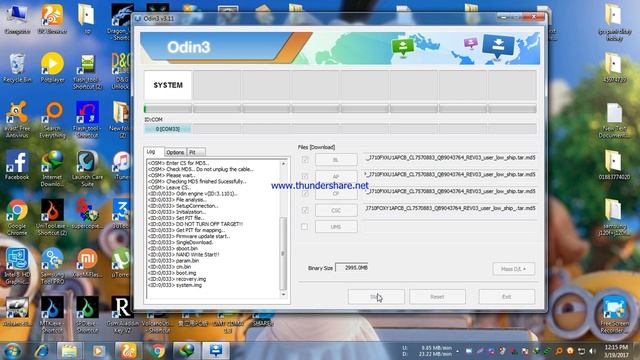The width and height of the screenshot is (640, 360).
Task: Open the Windows Start menu orb
Action: click(12, 351)
